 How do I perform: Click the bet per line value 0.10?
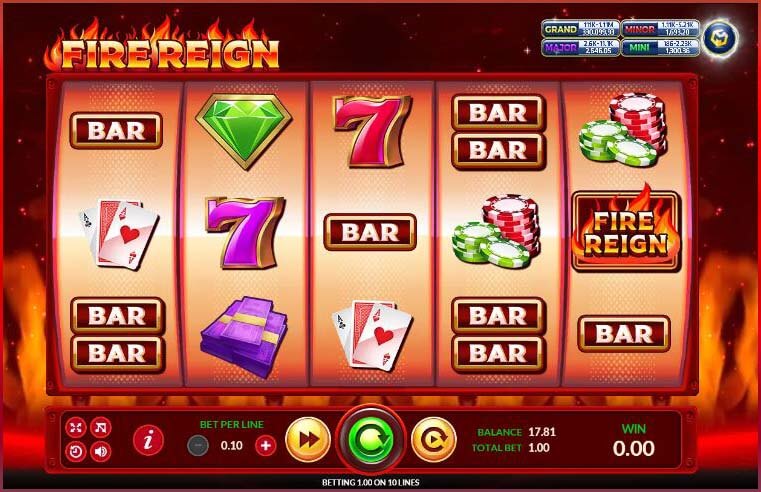[x=232, y=445]
